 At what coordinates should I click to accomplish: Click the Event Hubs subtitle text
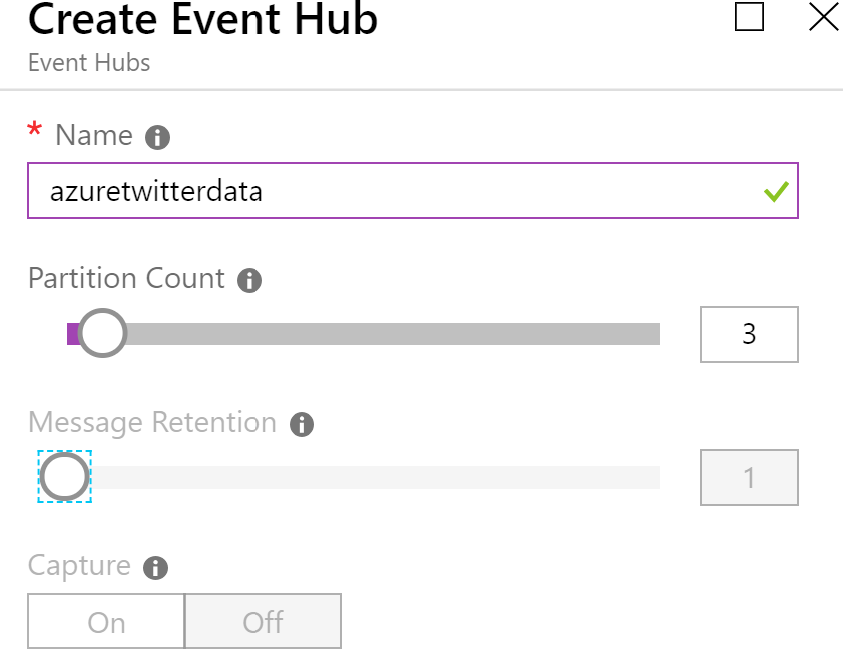(x=89, y=62)
